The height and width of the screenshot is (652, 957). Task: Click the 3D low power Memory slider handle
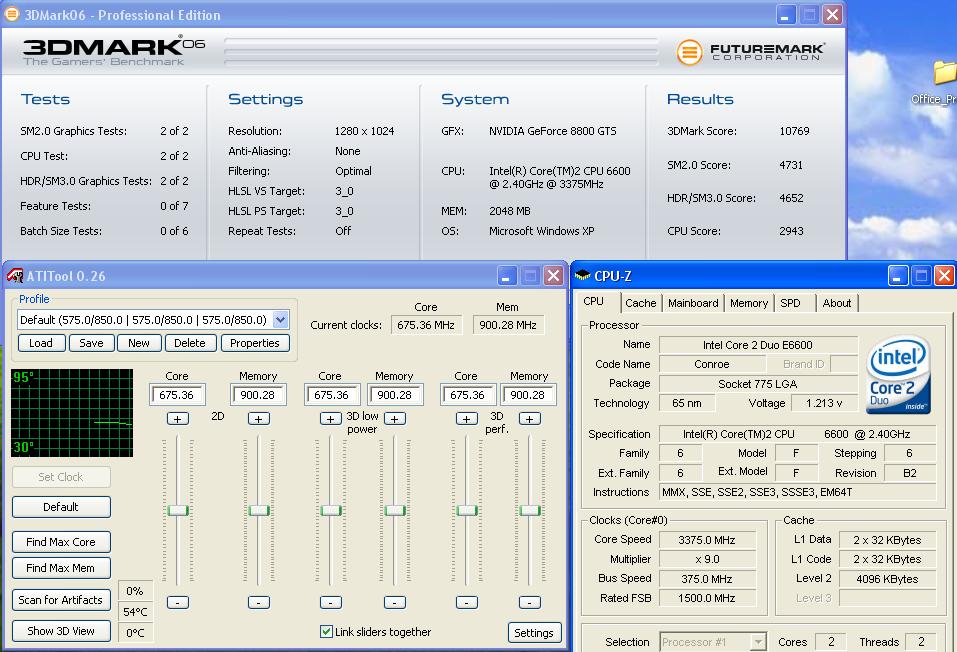[x=395, y=510]
